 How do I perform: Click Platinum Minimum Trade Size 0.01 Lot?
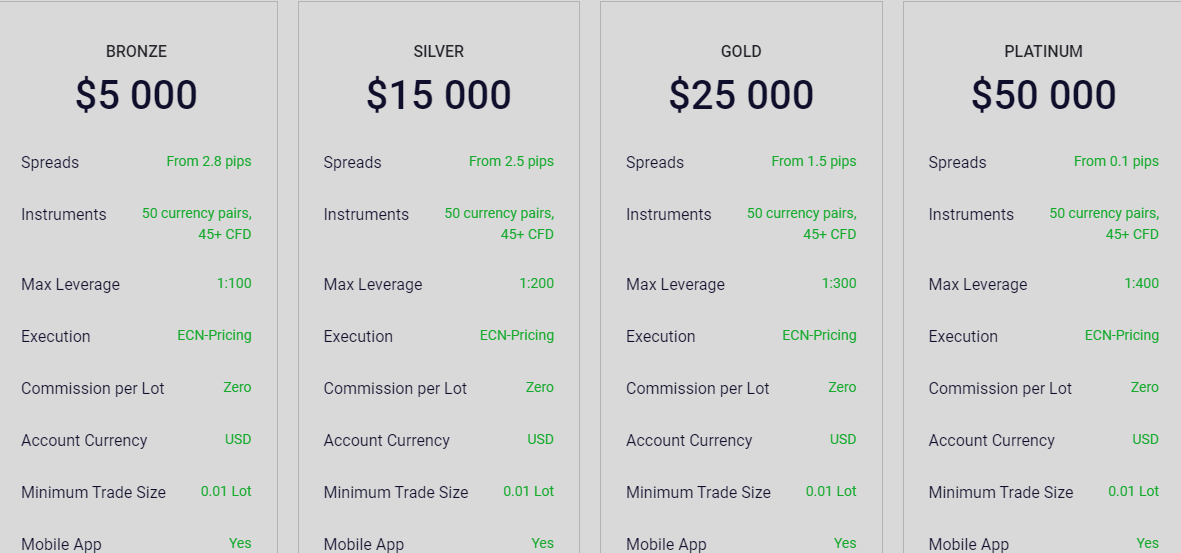[1134, 491]
